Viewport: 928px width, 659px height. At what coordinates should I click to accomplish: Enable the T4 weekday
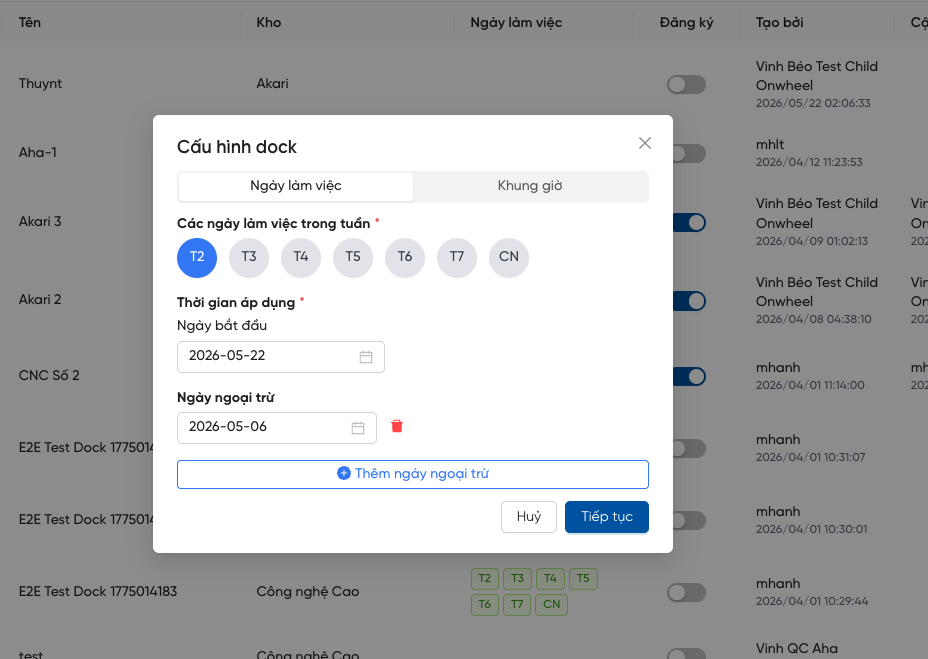point(301,257)
